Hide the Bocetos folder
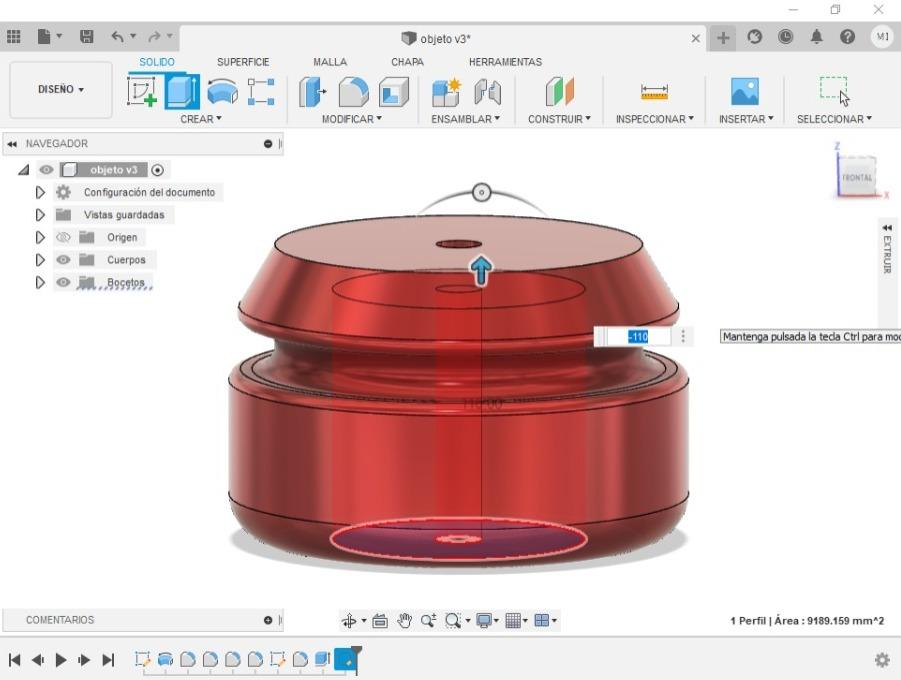The width and height of the screenshot is (901, 680). coord(63,282)
